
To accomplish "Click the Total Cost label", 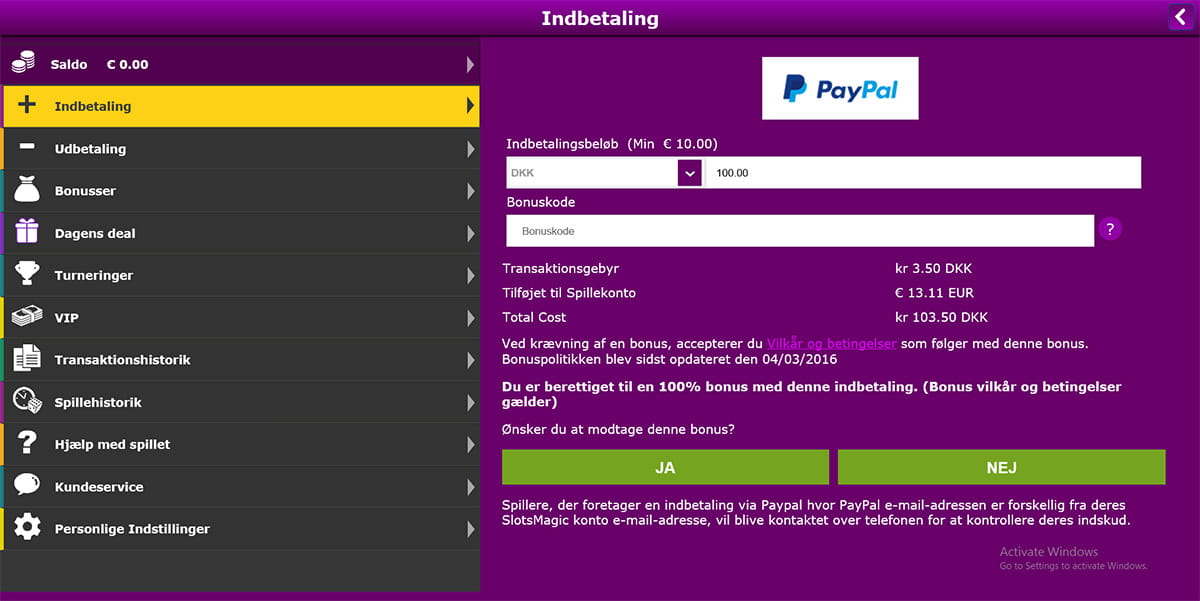I will point(534,317).
